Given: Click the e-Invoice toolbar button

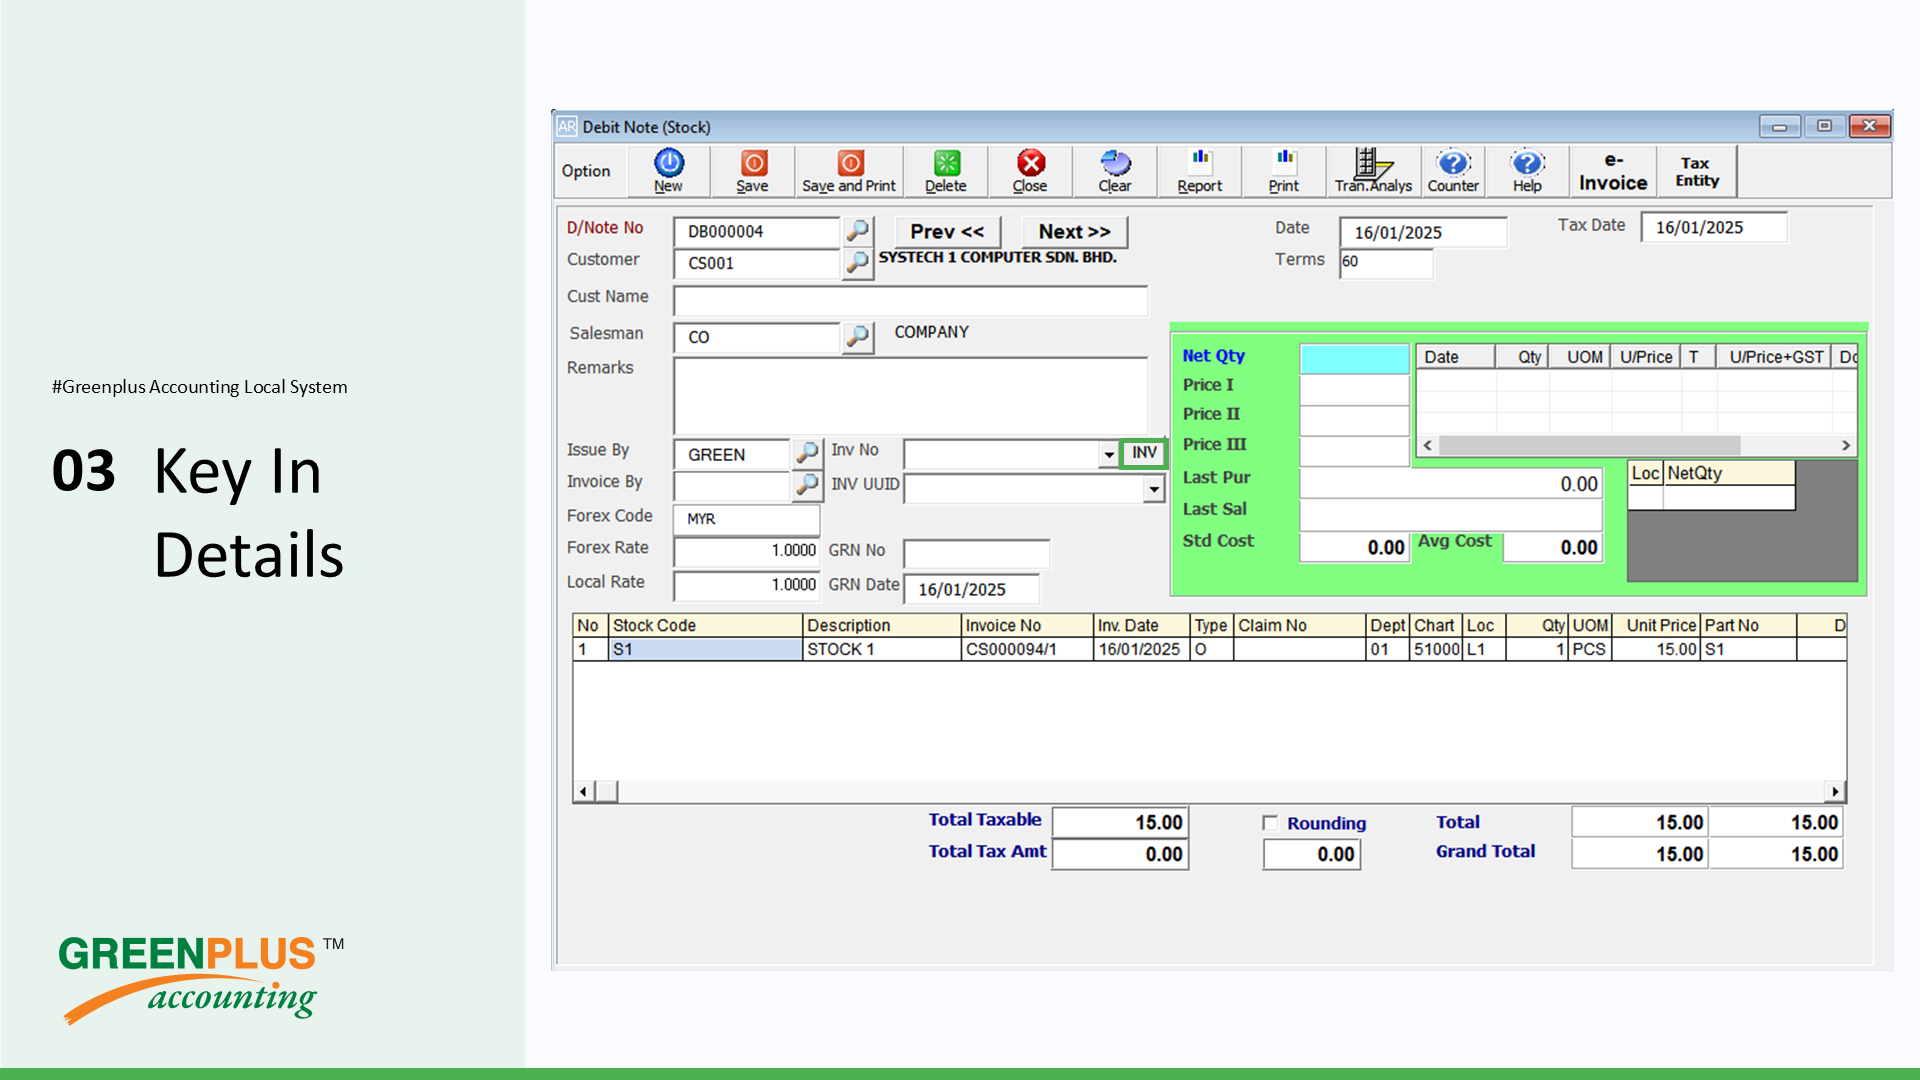Looking at the screenshot, I should pos(1613,171).
